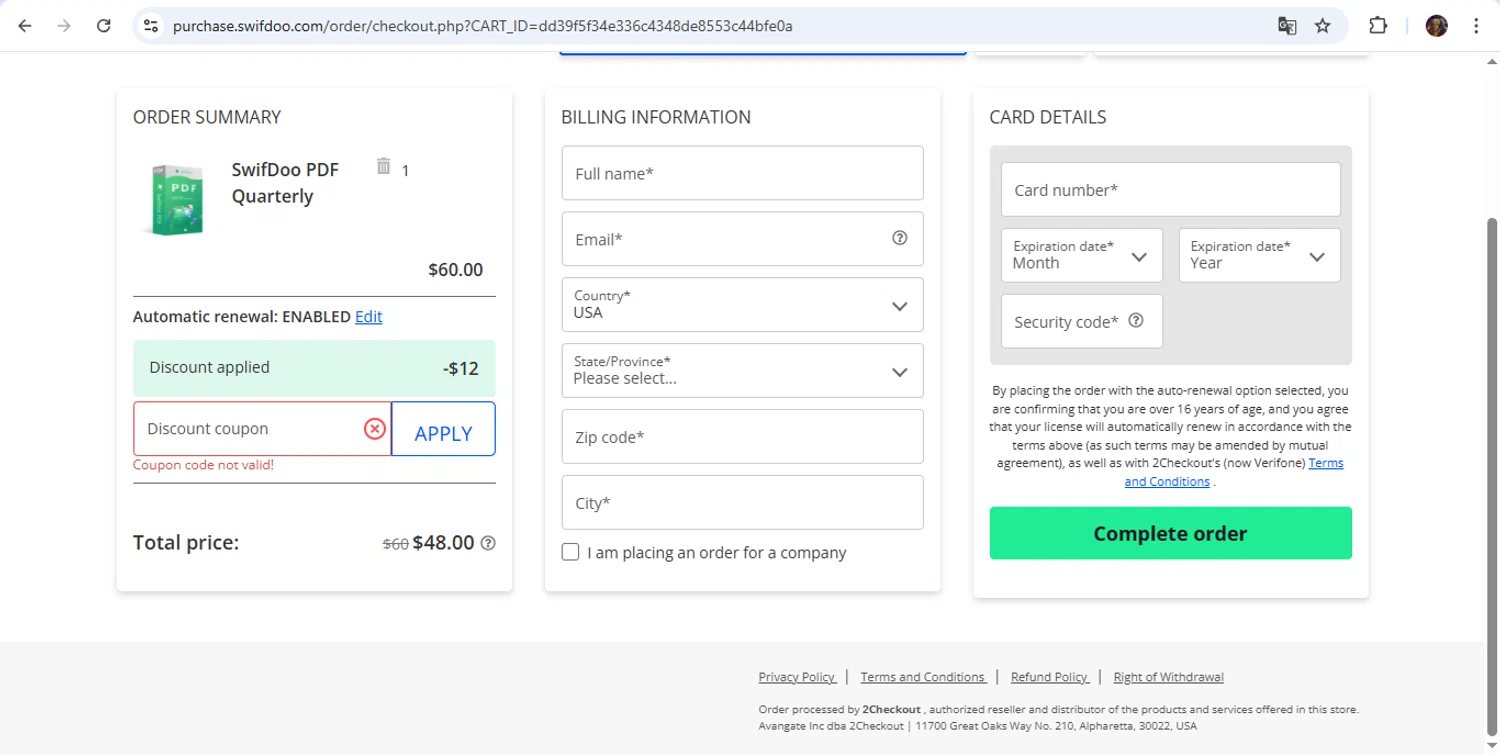Click the CARD DETAILS heading
1500x755 pixels.
pos(1048,117)
